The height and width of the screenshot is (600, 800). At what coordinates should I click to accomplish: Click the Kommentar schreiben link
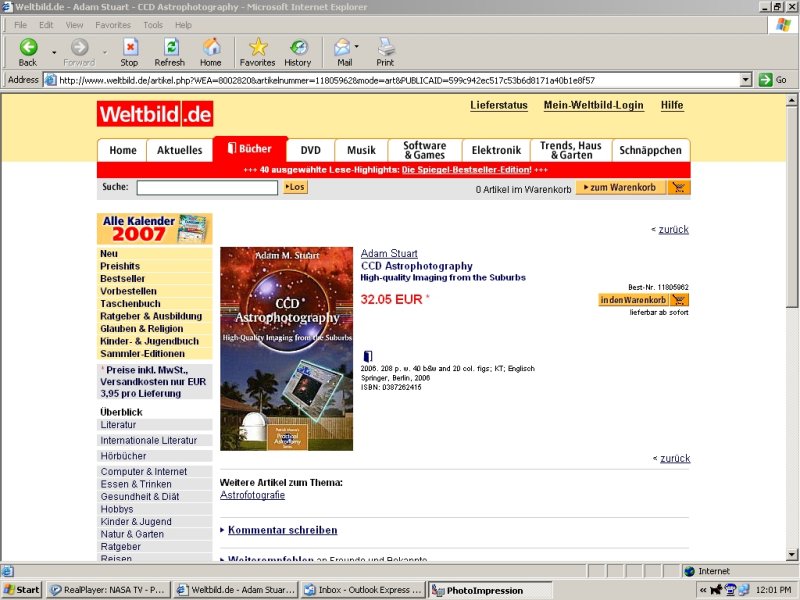[283, 530]
